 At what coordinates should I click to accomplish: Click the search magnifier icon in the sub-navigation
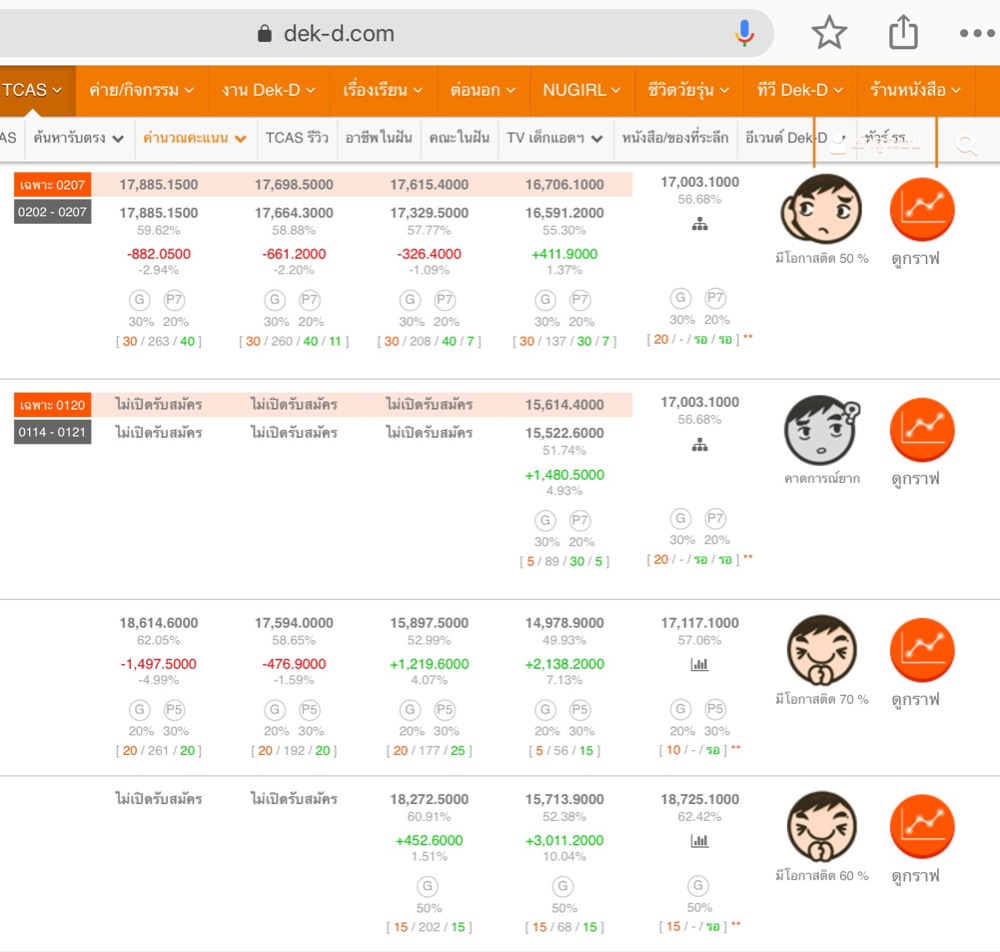(x=966, y=145)
